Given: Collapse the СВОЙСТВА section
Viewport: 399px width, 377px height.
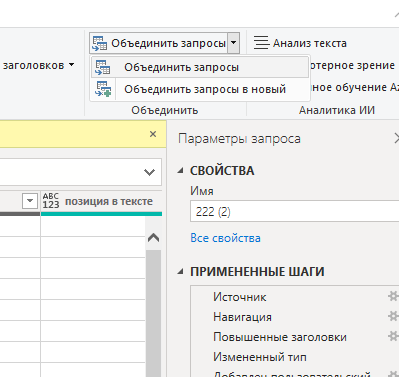Looking at the screenshot, I should tap(180, 171).
